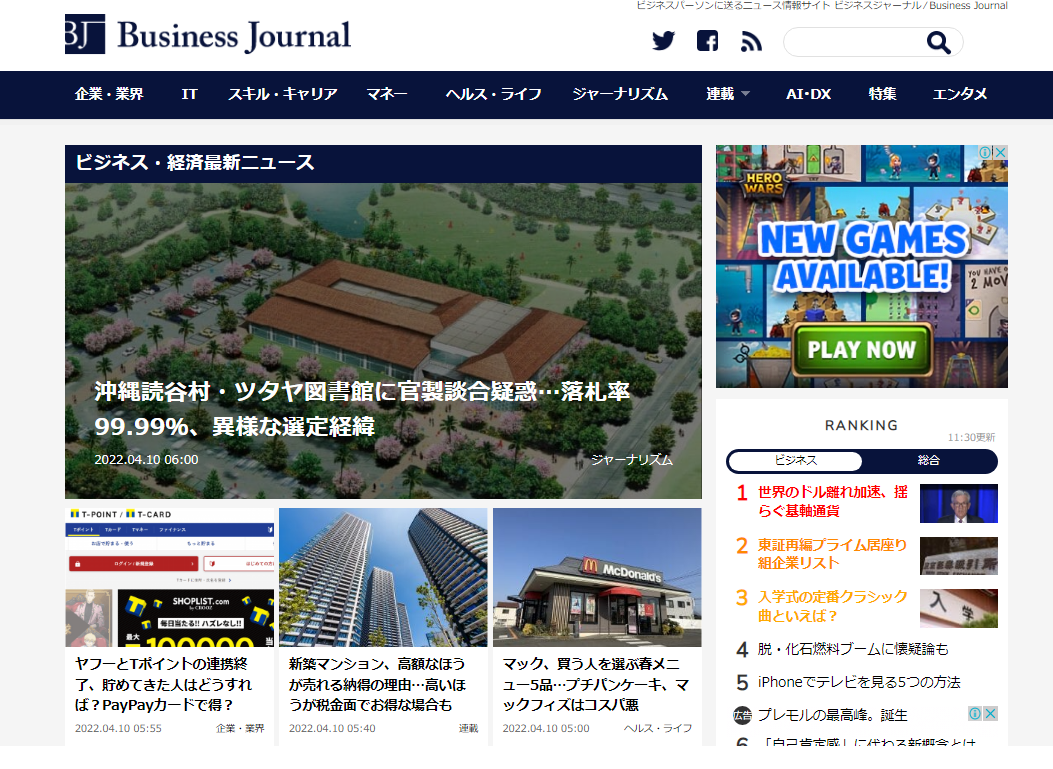Click ranking 1 thumbnail of man speaking
Image resolution: width=1053 pixels, height=769 pixels.
pos(958,503)
